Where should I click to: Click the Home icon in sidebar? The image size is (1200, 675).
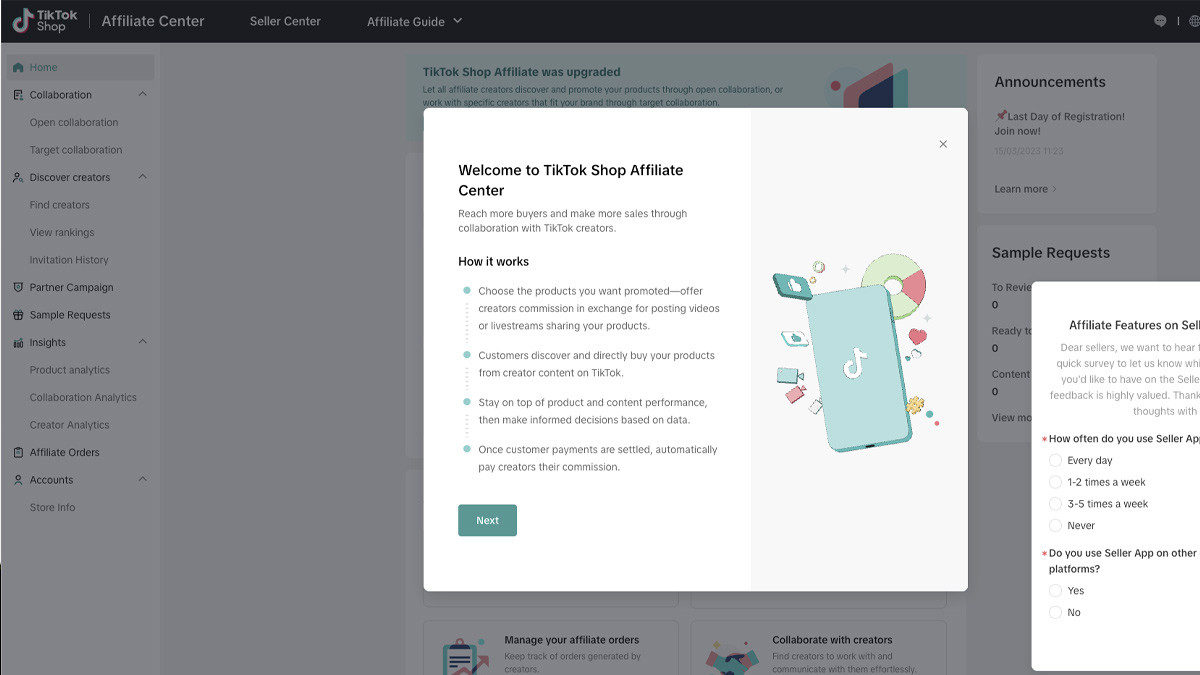click(18, 68)
